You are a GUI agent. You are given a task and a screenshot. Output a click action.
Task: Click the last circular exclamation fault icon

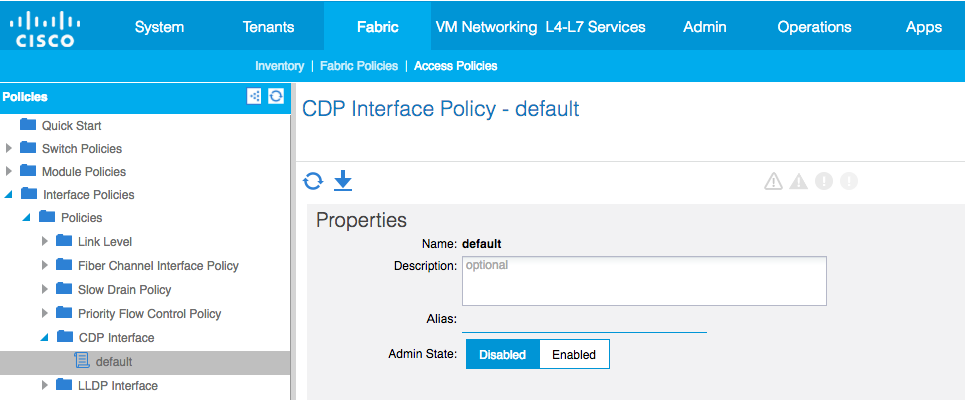[x=849, y=181]
